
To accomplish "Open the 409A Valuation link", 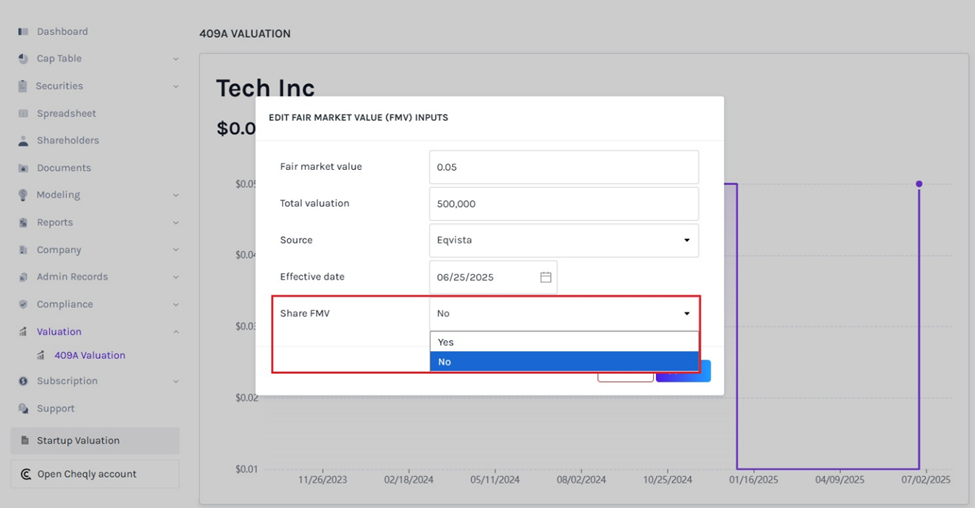I will 89,355.
